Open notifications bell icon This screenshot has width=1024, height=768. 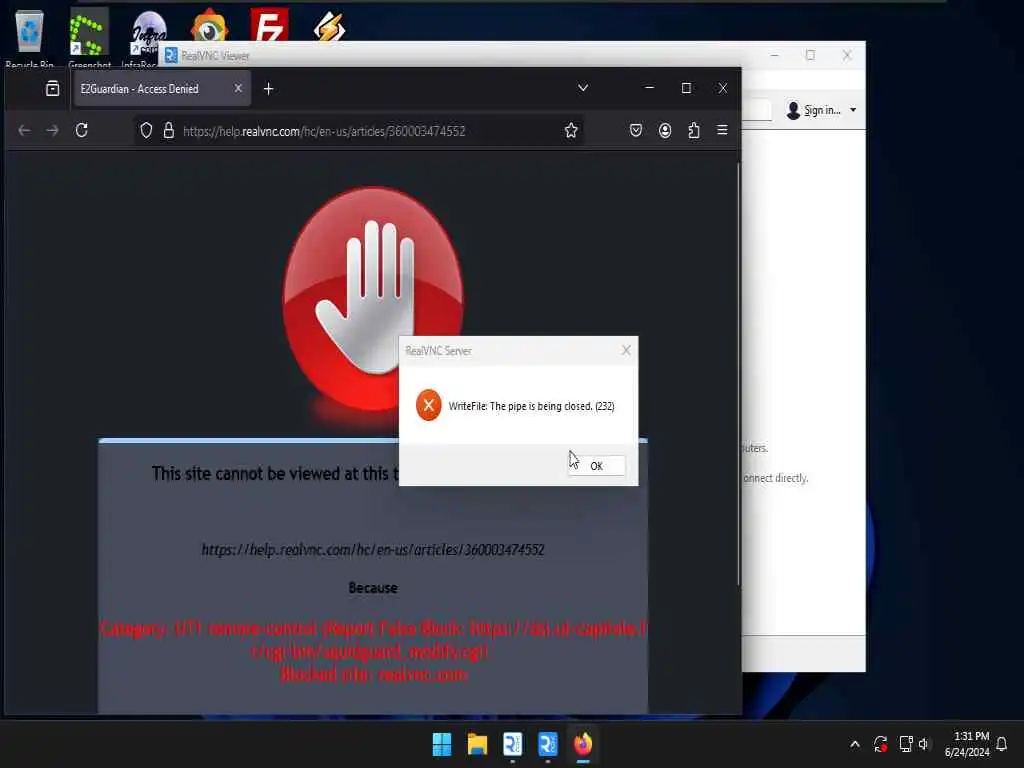(x=1002, y=744)
